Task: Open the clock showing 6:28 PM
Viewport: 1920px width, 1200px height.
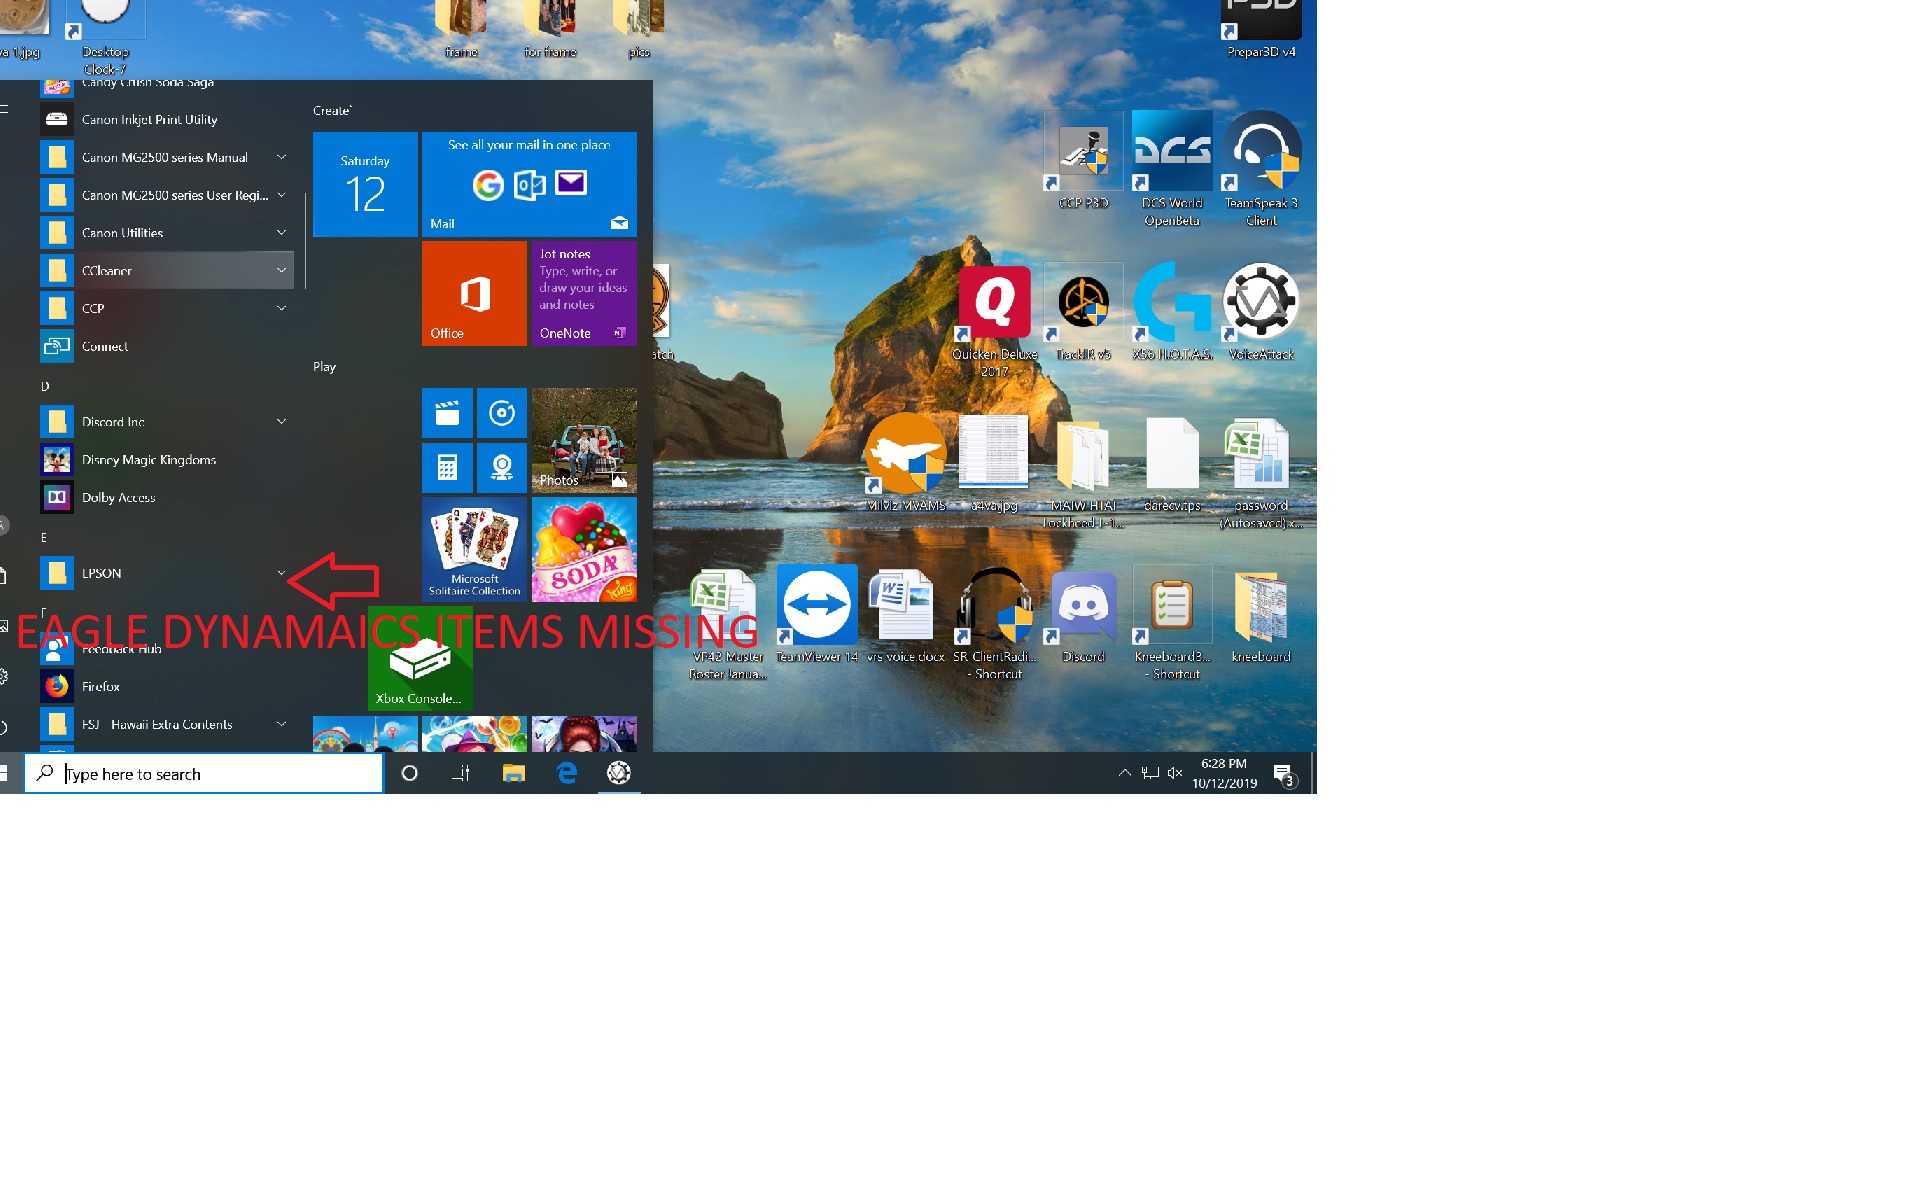Action: coord(1224,773)
